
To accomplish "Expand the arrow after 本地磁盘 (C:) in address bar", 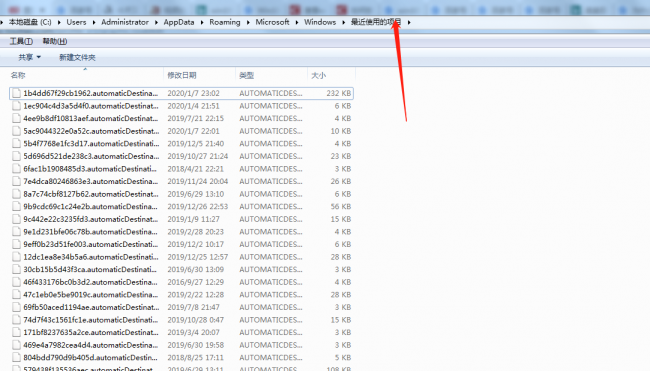I will (59, 22).
